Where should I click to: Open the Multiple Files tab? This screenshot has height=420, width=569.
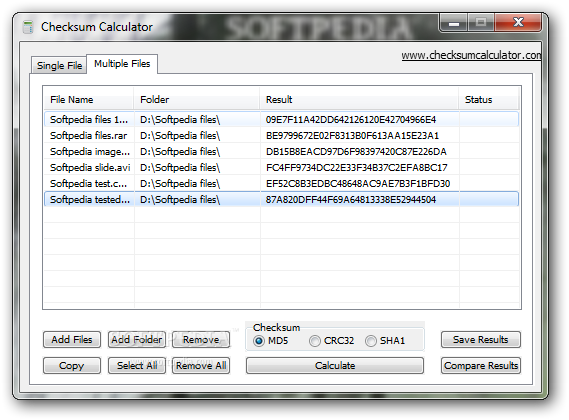pyautogui.click(x=122, y=64)
